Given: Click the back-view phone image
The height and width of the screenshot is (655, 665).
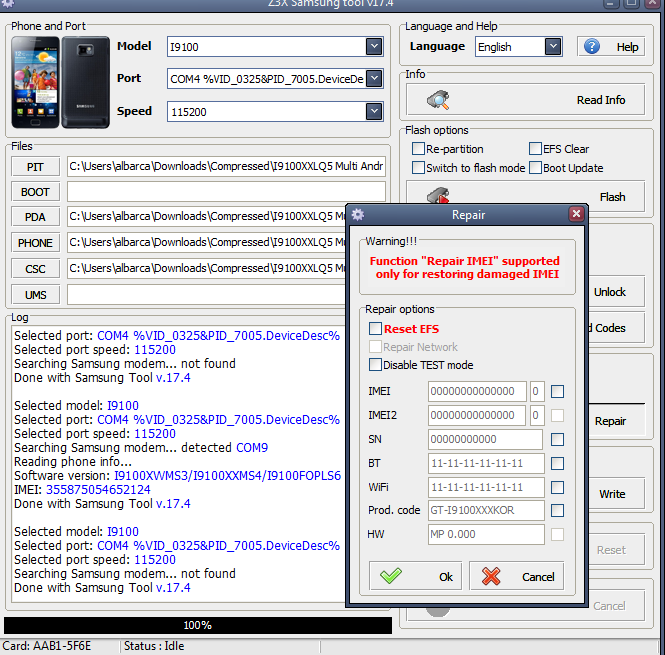Looking at the screenshot, I should (86, 82).
